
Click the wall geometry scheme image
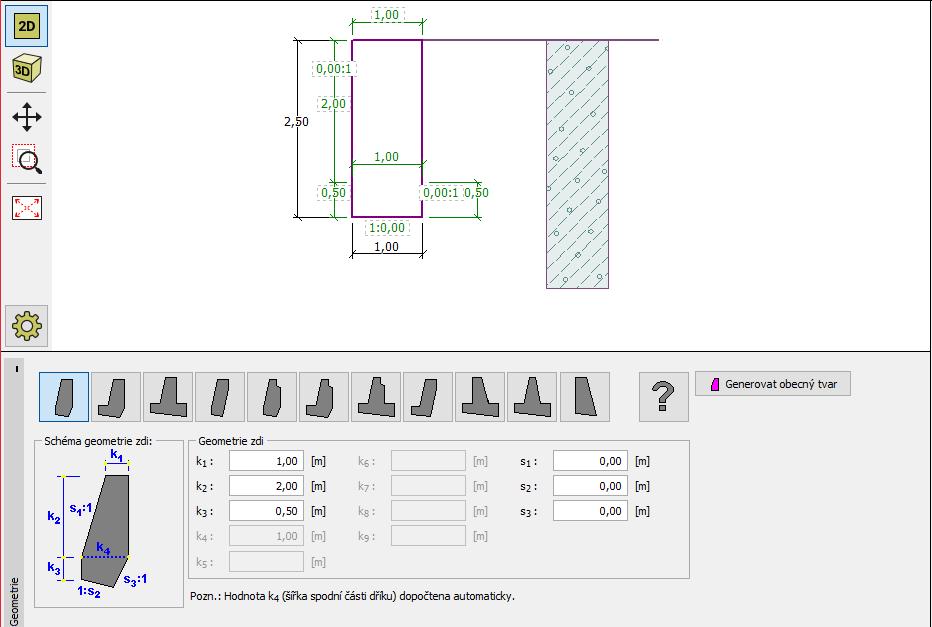[x=97, y=523]
